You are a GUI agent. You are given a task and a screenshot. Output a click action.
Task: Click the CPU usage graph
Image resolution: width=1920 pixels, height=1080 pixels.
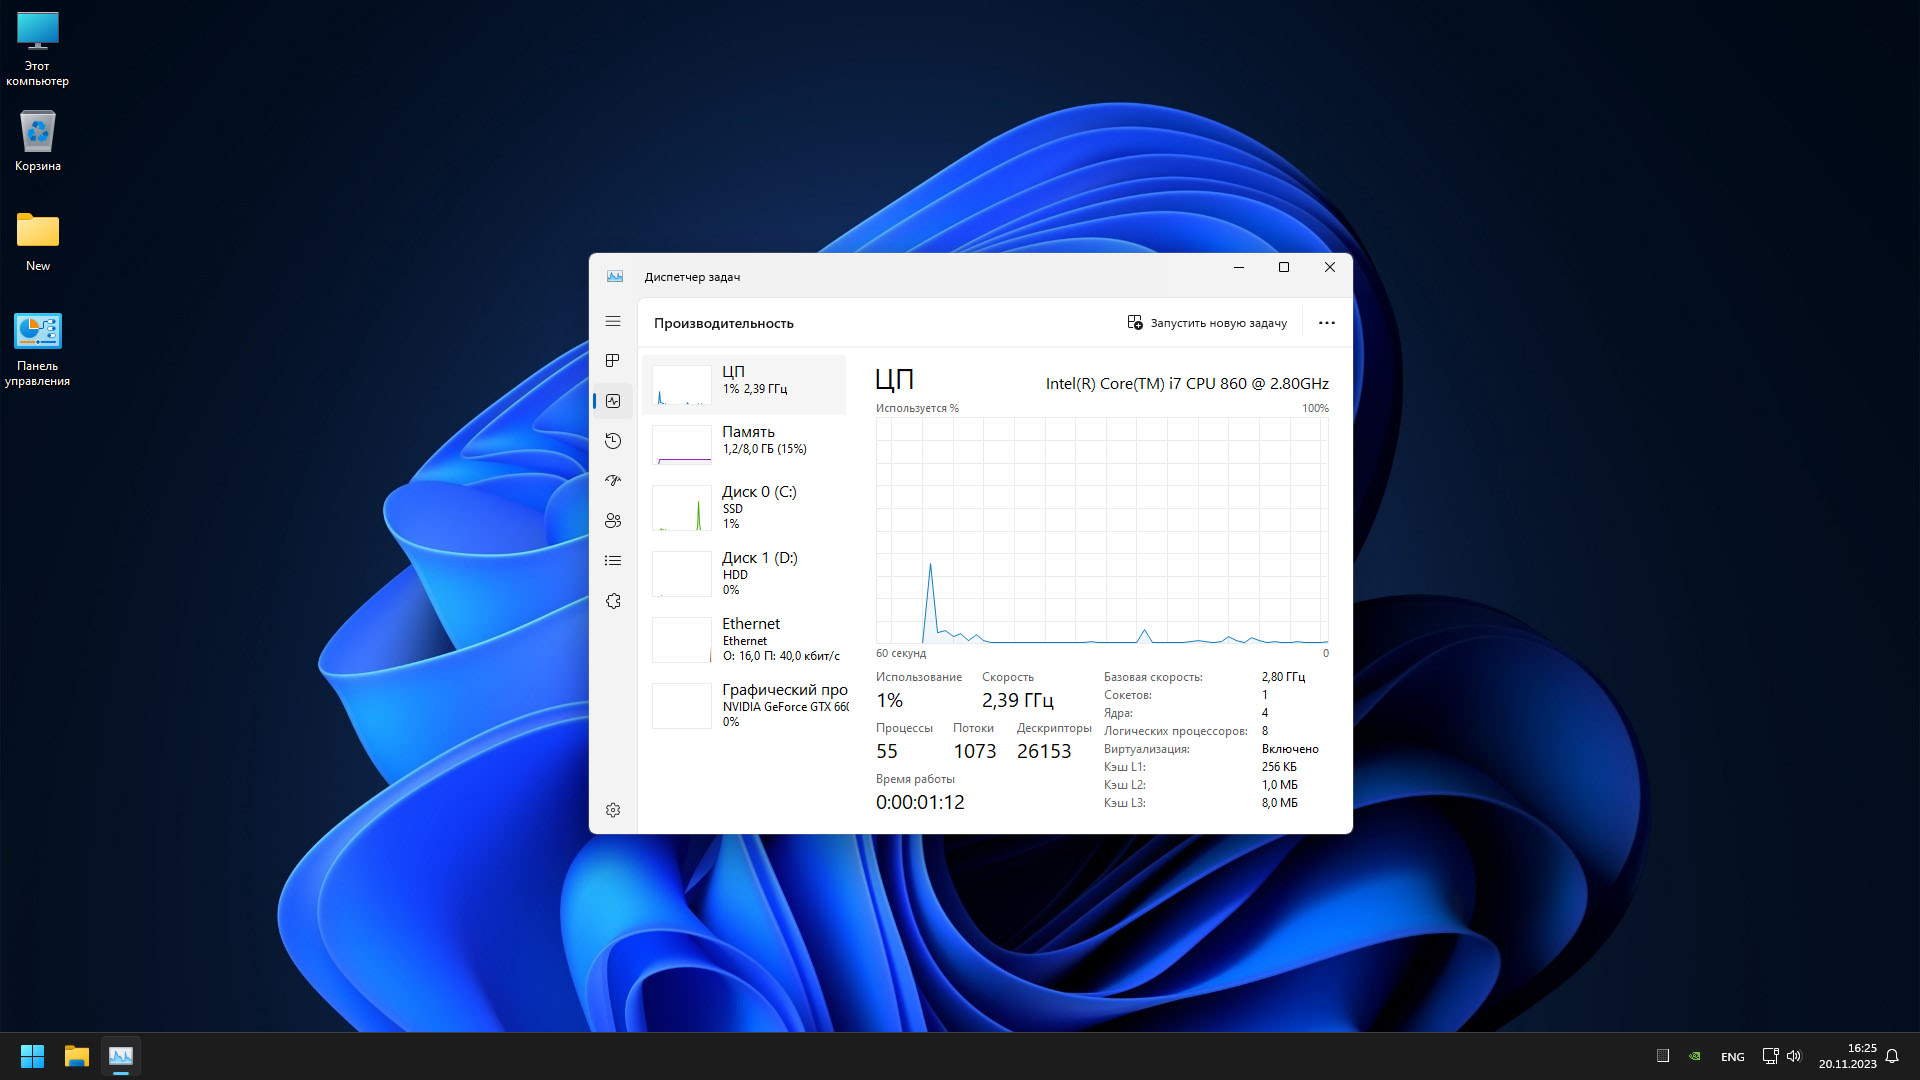click(x=1101, y=531)
